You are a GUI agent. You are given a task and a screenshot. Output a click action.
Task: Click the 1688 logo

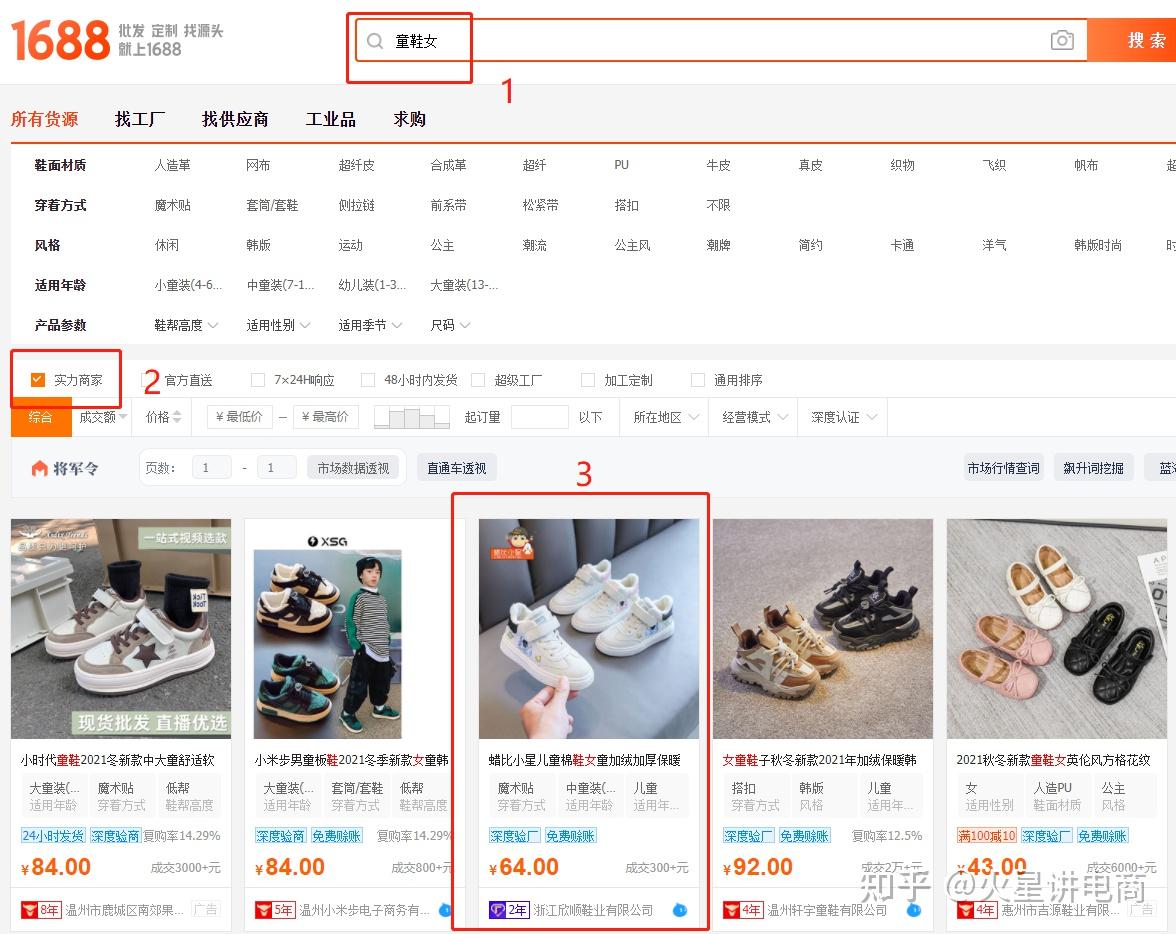[60, 40]
